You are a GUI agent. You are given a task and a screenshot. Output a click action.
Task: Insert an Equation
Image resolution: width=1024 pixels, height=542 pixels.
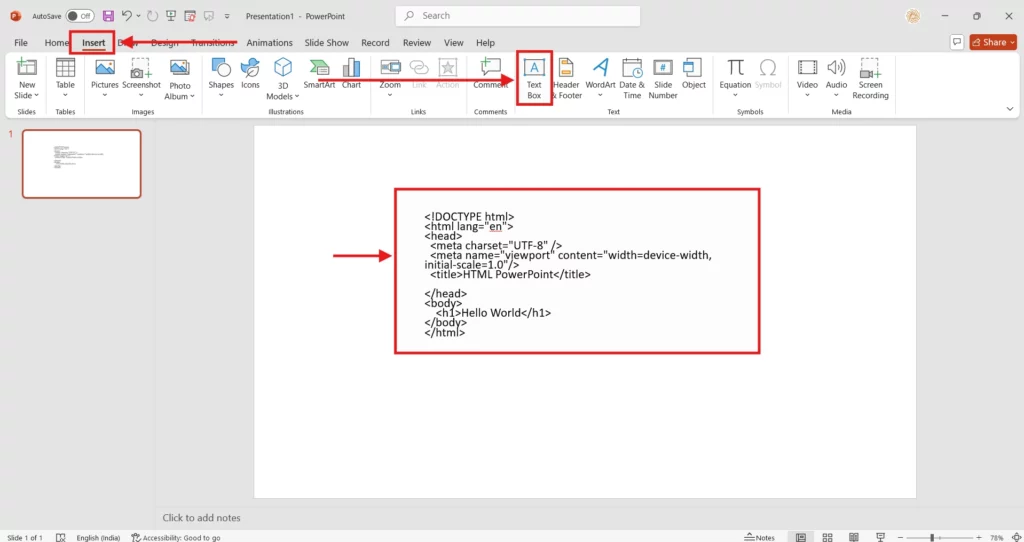pos(735,68)
